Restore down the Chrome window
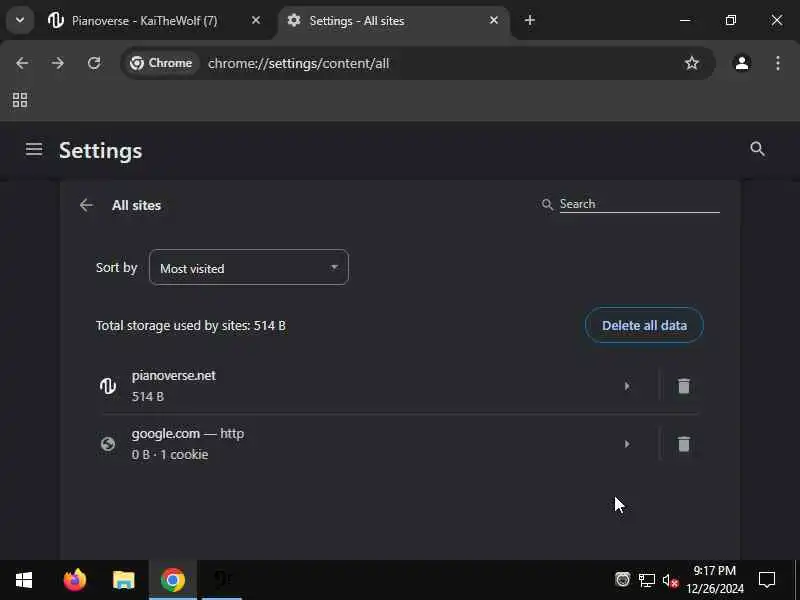 tap(731, 20)
